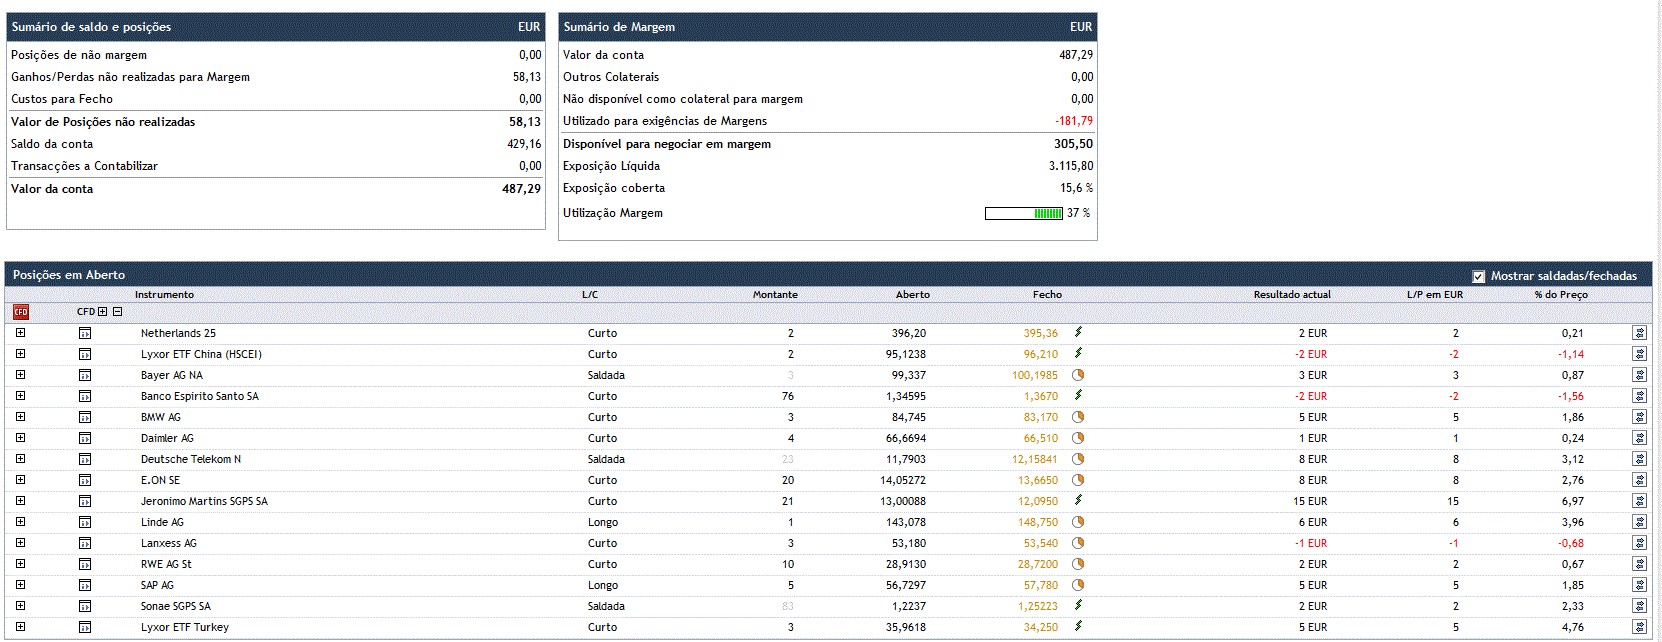Screen dimensions: 1662x642
Task: Click the orange clock icon on Daimler AG row
Action: (x=1078, y=438)
